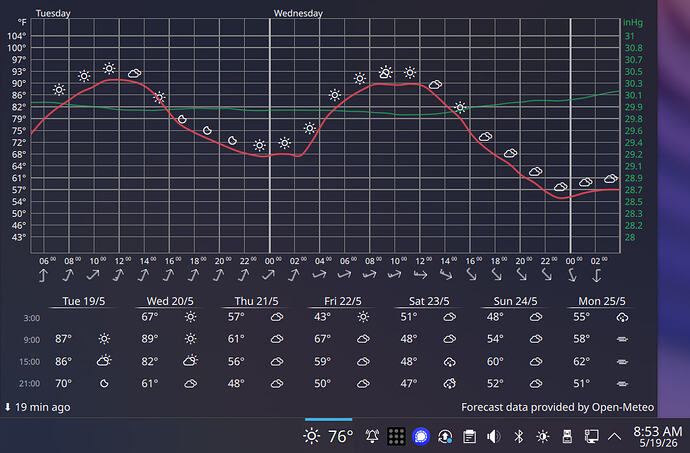Click the Open-Meteo forecast data credit

[x=558, y=407]
